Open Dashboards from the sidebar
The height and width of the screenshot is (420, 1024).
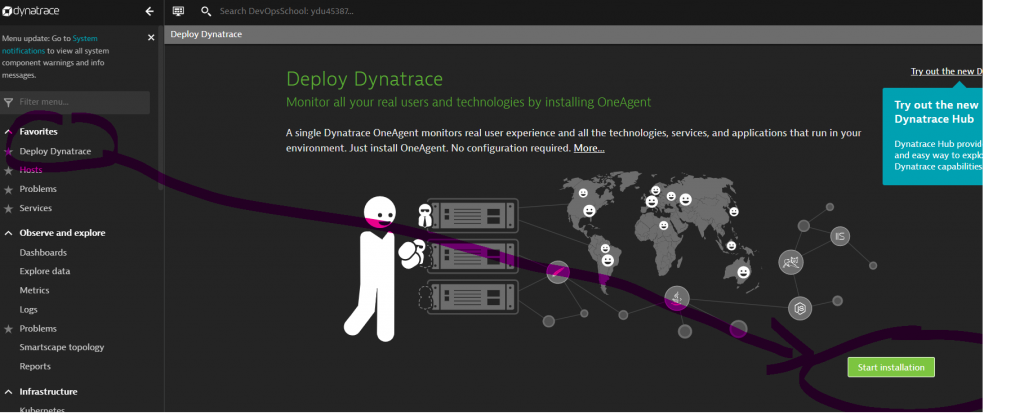(43, 252)
